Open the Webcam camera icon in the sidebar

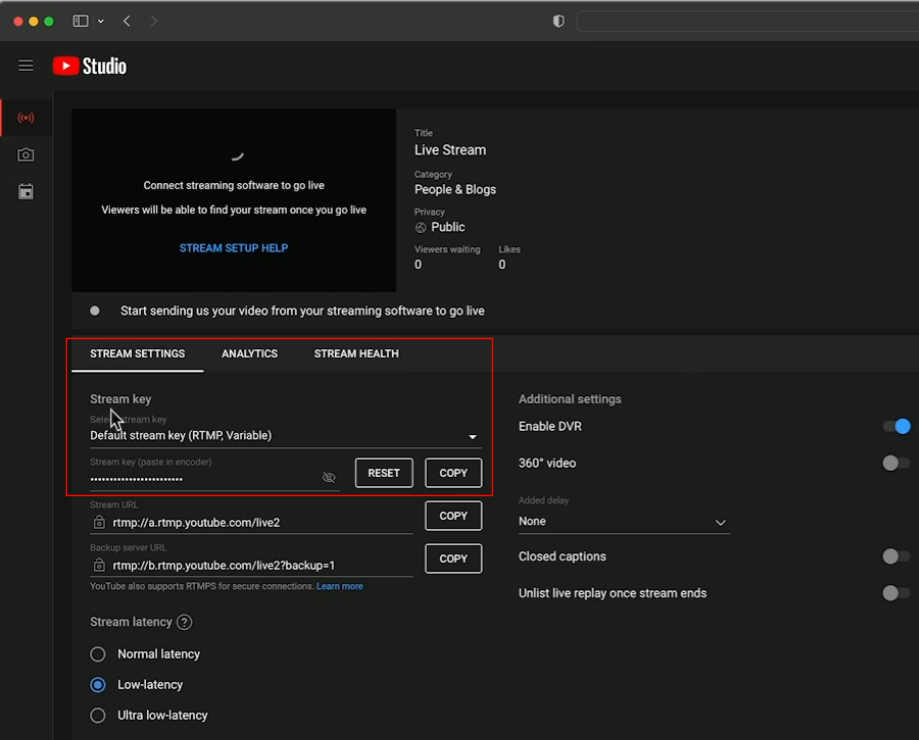pyautogui.click(x=26, y=155)
